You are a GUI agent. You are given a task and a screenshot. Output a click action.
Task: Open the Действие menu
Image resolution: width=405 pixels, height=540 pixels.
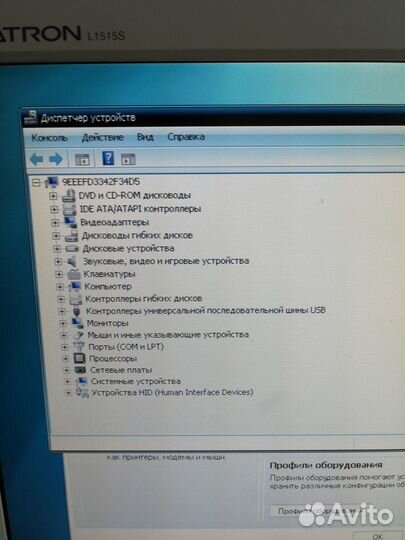[103, 137]
